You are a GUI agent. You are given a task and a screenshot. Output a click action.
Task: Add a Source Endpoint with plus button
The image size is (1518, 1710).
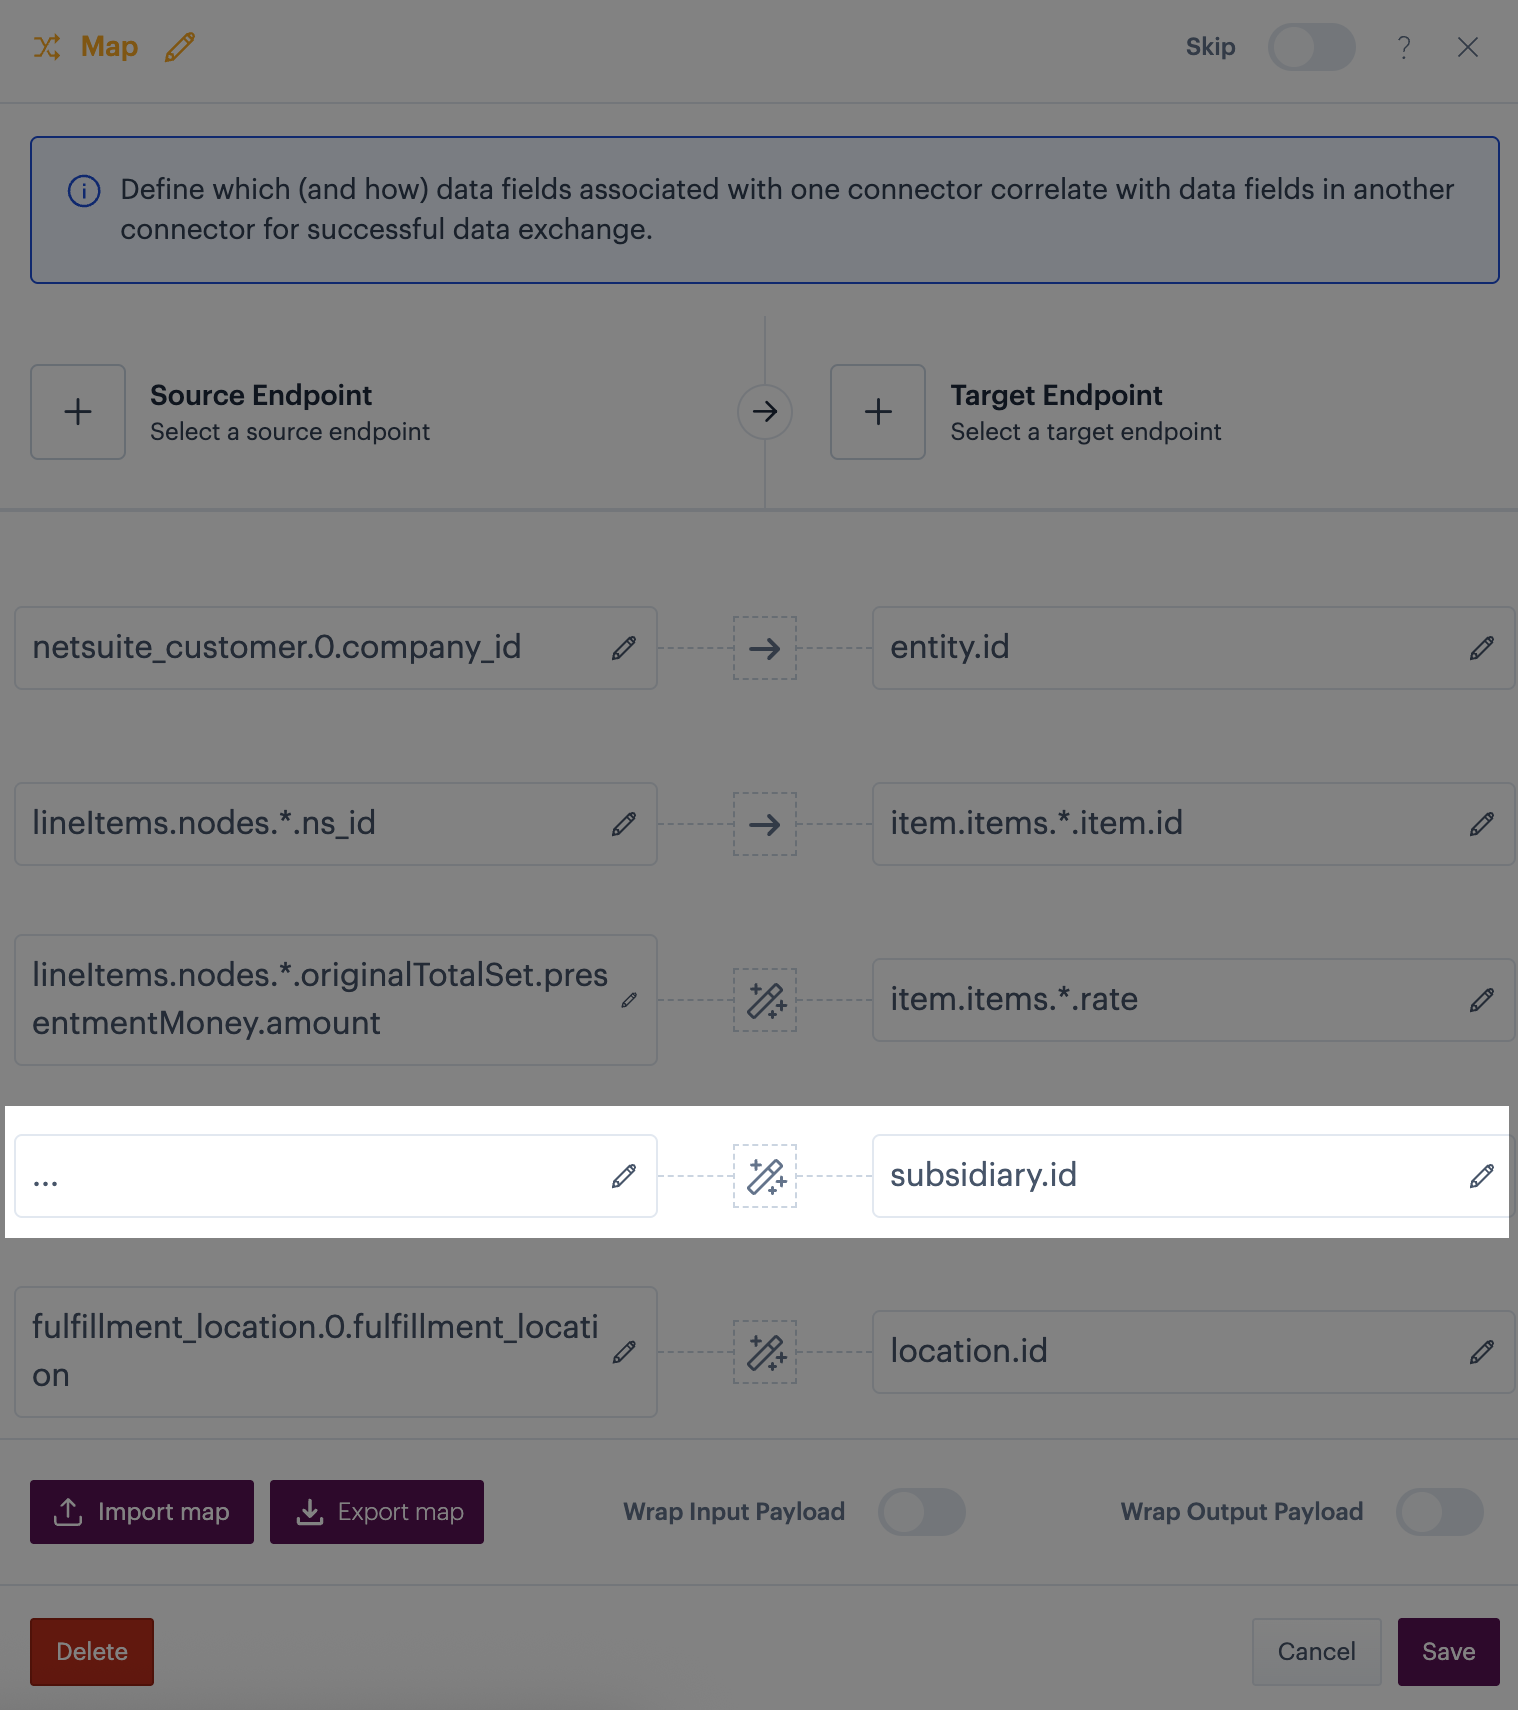78,412
